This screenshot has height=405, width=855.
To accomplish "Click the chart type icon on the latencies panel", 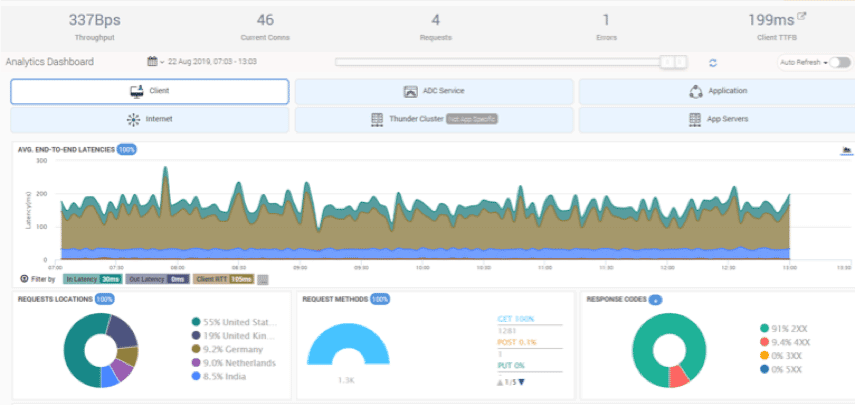I will [846, 150].
